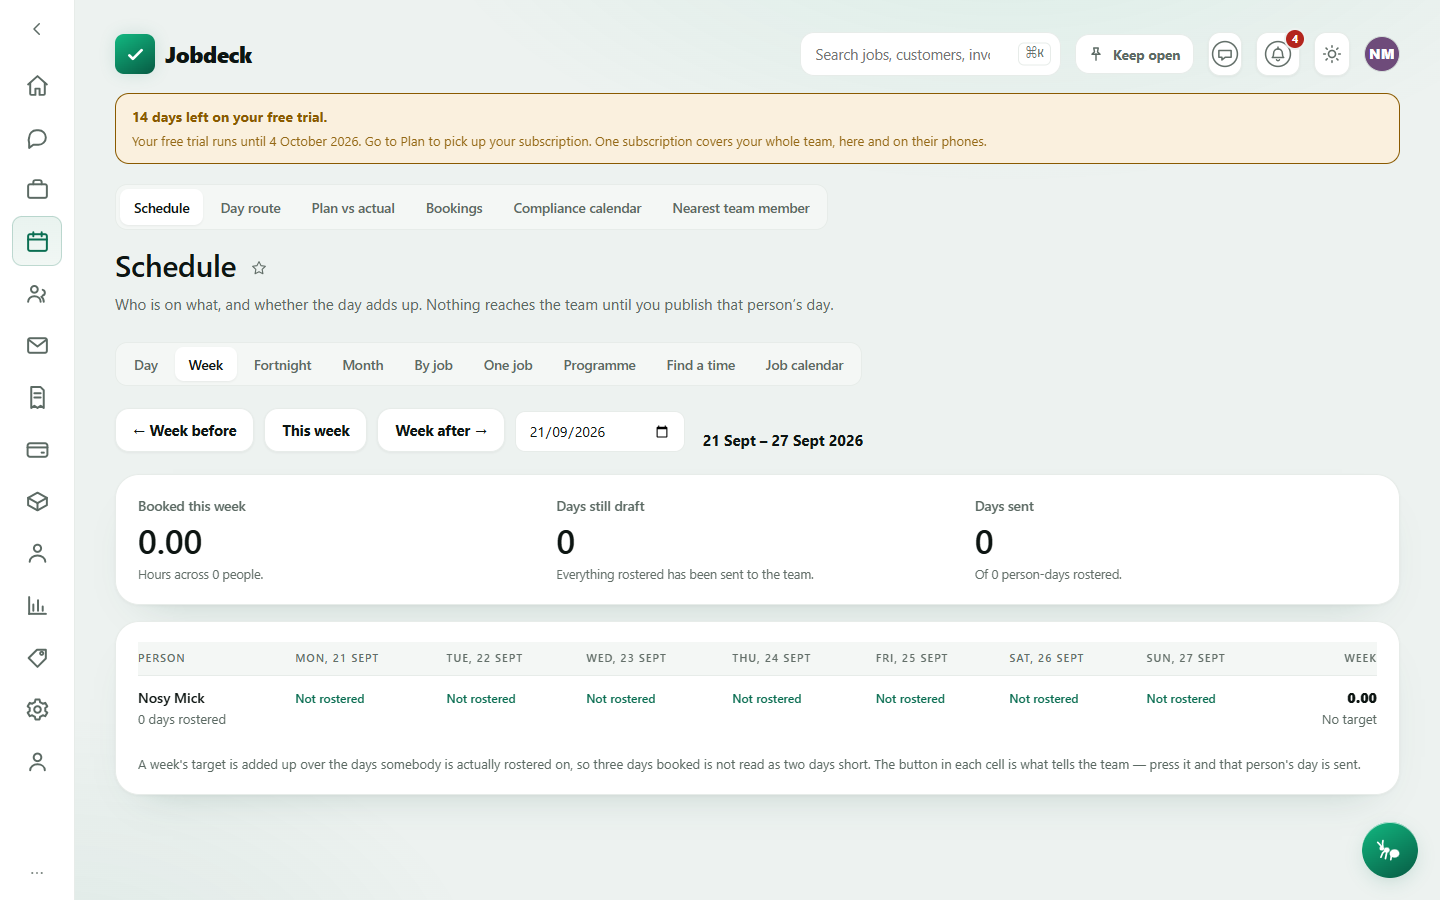Screen dimensions: 1440x900
Task: Toggle light theme sun icon
Action: click(1332, 54)
